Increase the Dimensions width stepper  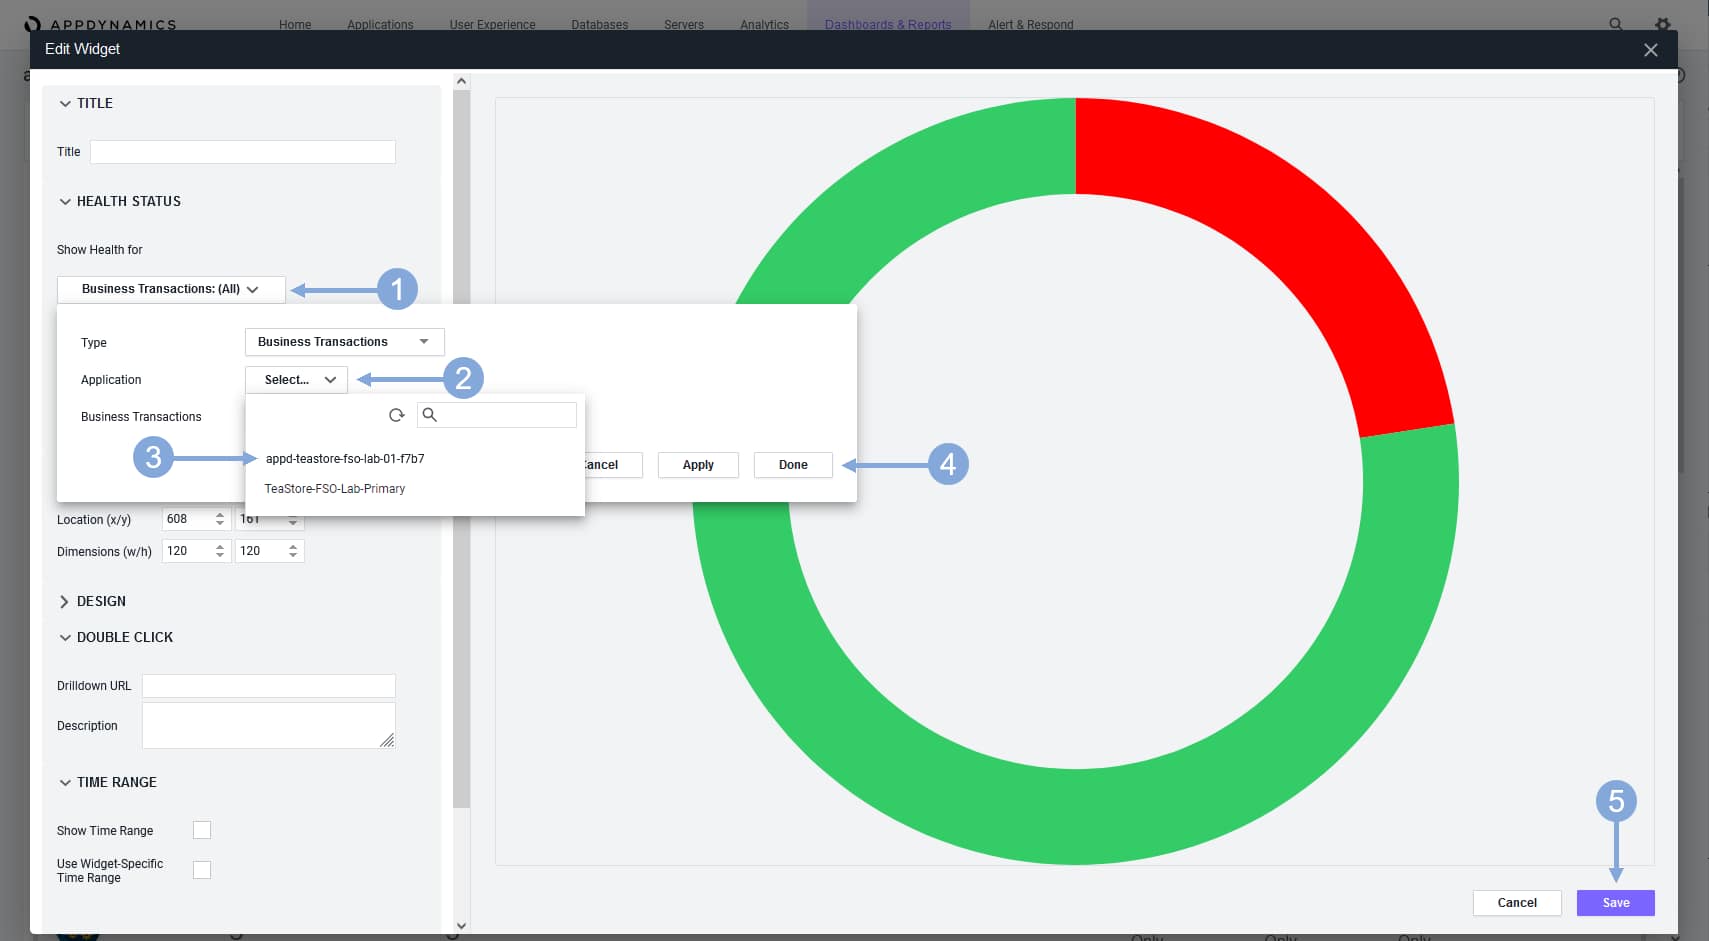(x=220, y=546)
